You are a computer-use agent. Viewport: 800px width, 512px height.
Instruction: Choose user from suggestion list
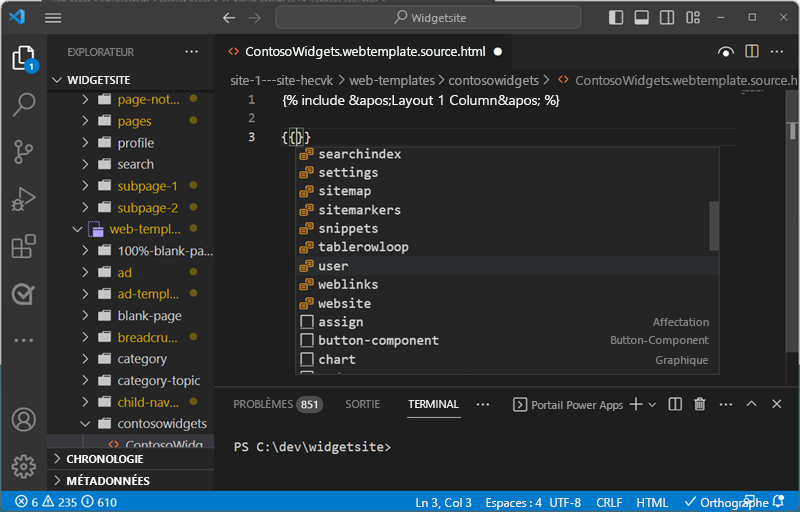(507, 266)
